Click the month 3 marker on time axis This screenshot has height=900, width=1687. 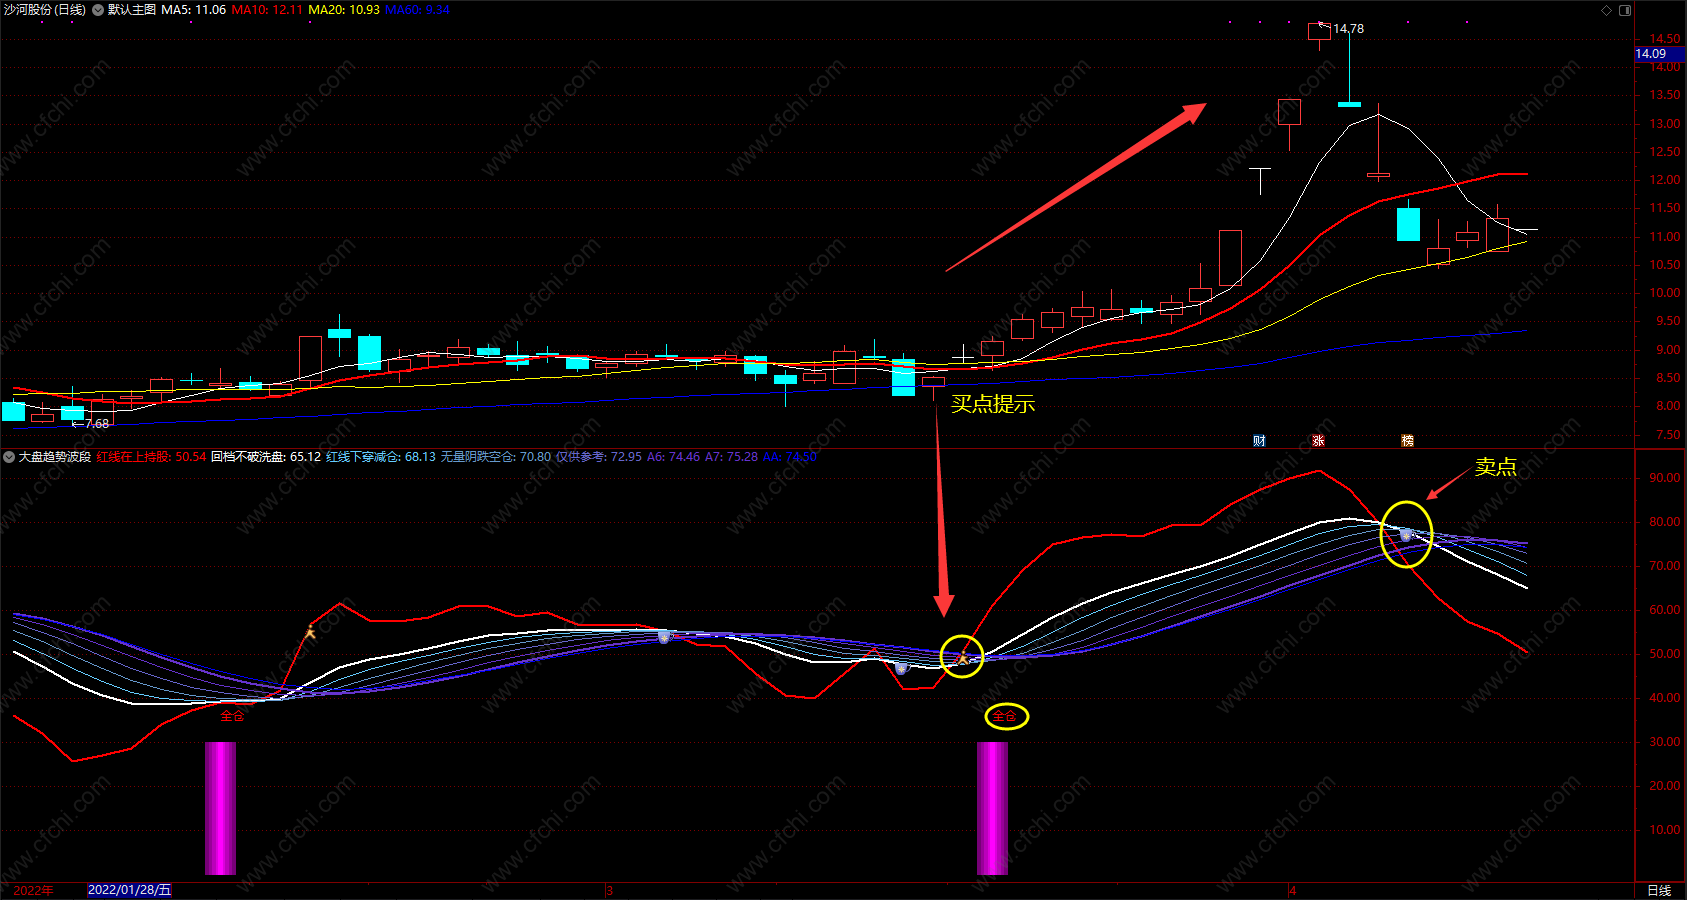click(x=609, y=890)
